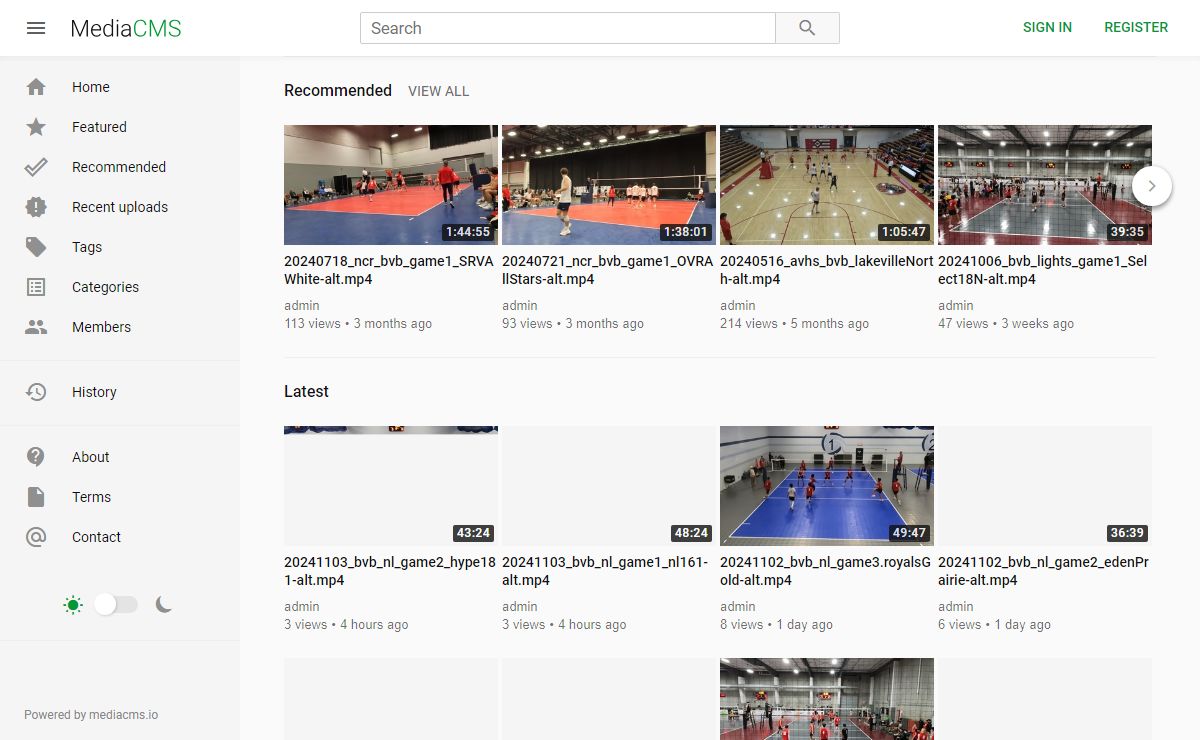1200x740 pixels.
Task: Open thumbnail with 49:47 duration
Action: [827, 486]
